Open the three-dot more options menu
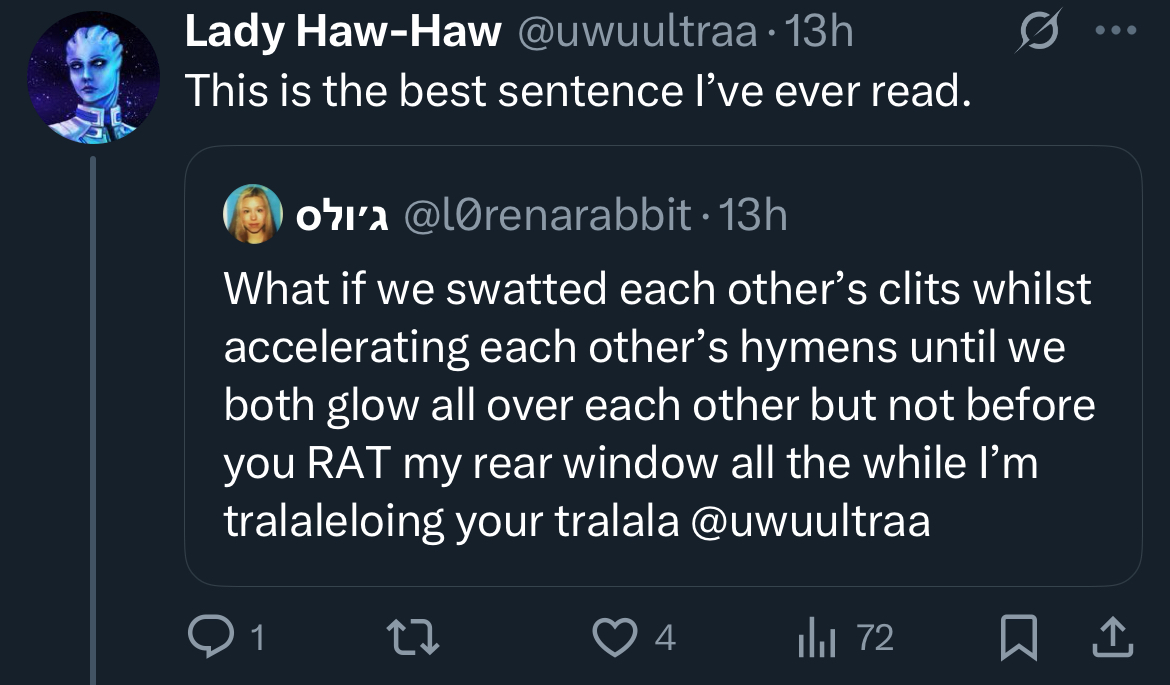1170x685 pixels. point(1117,32)
